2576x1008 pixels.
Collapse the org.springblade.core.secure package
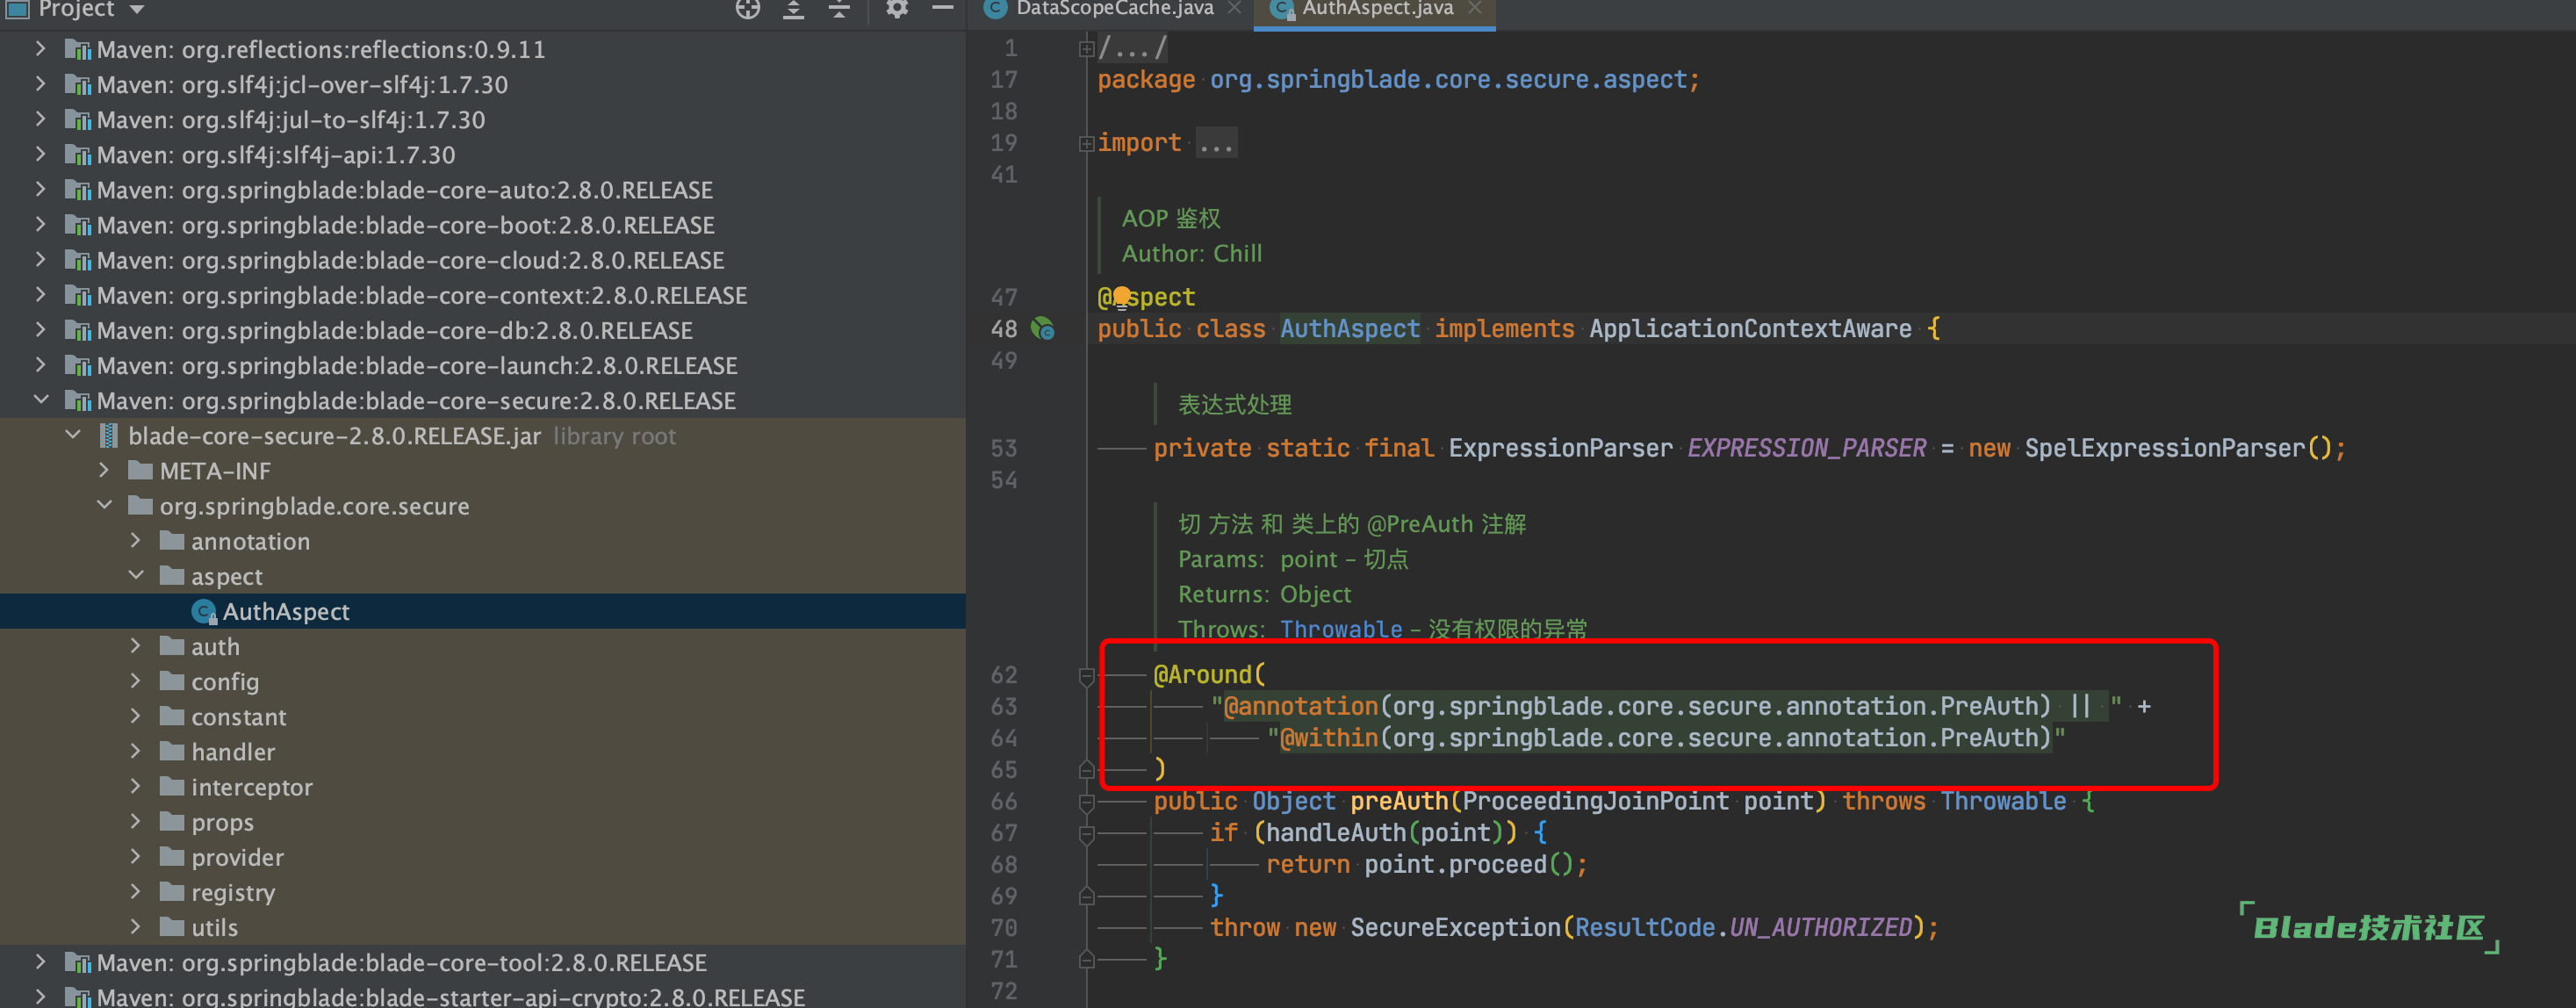[x=104, y=505]
